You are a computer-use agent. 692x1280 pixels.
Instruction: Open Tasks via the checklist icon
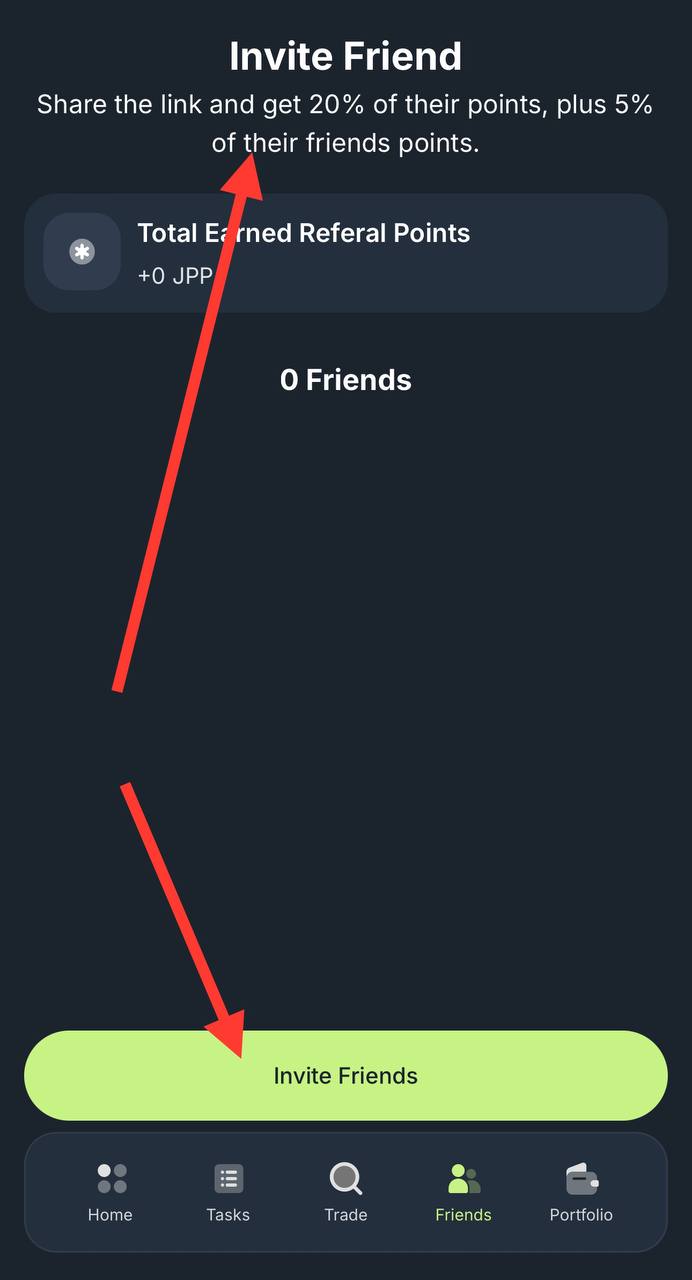pos(228,1178)
